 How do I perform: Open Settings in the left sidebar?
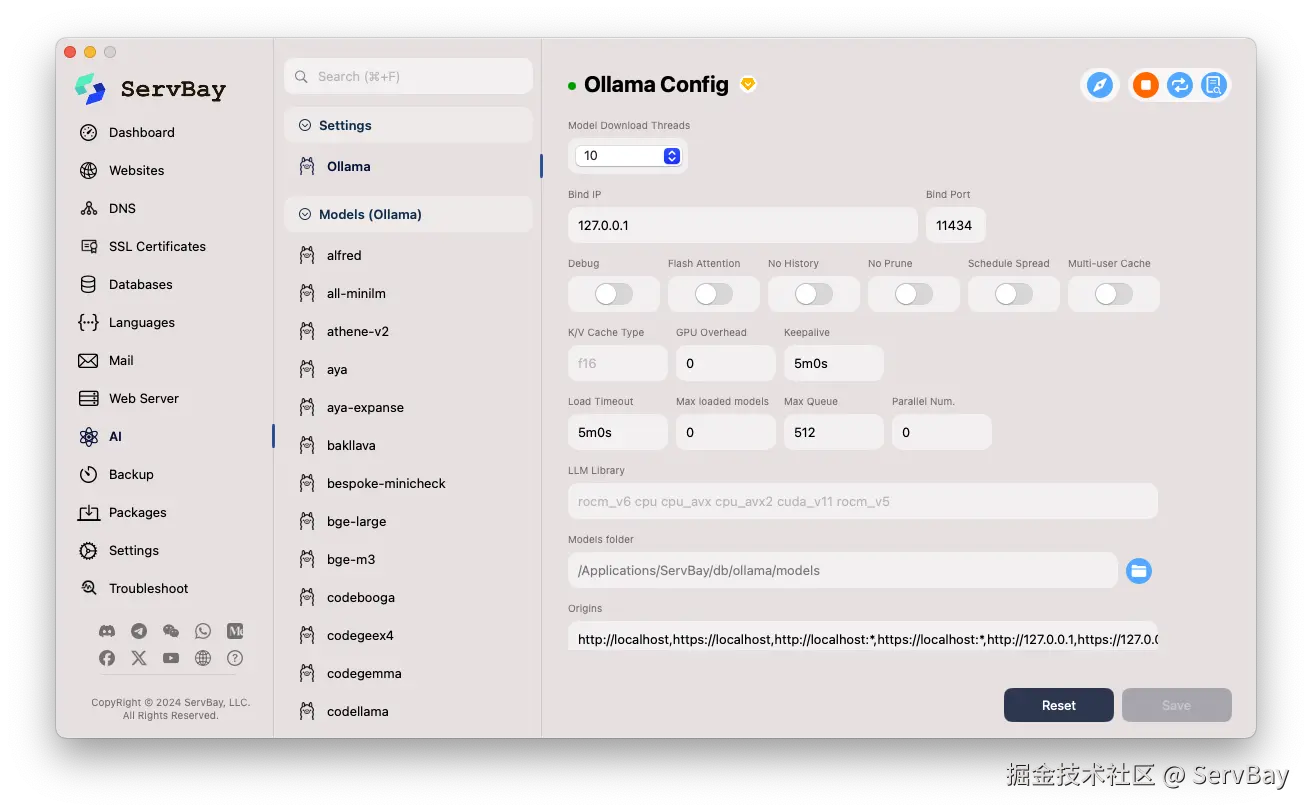click(x=133, y=550)
